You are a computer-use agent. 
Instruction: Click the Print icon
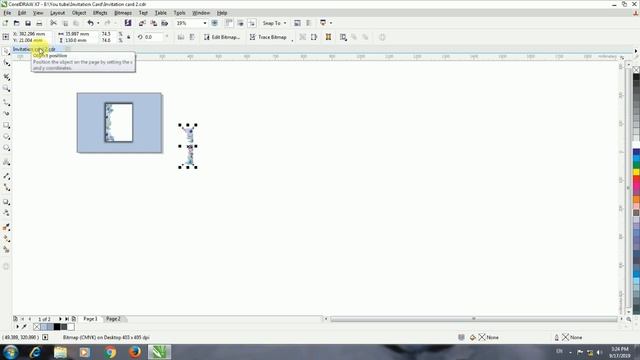point(39,23)
